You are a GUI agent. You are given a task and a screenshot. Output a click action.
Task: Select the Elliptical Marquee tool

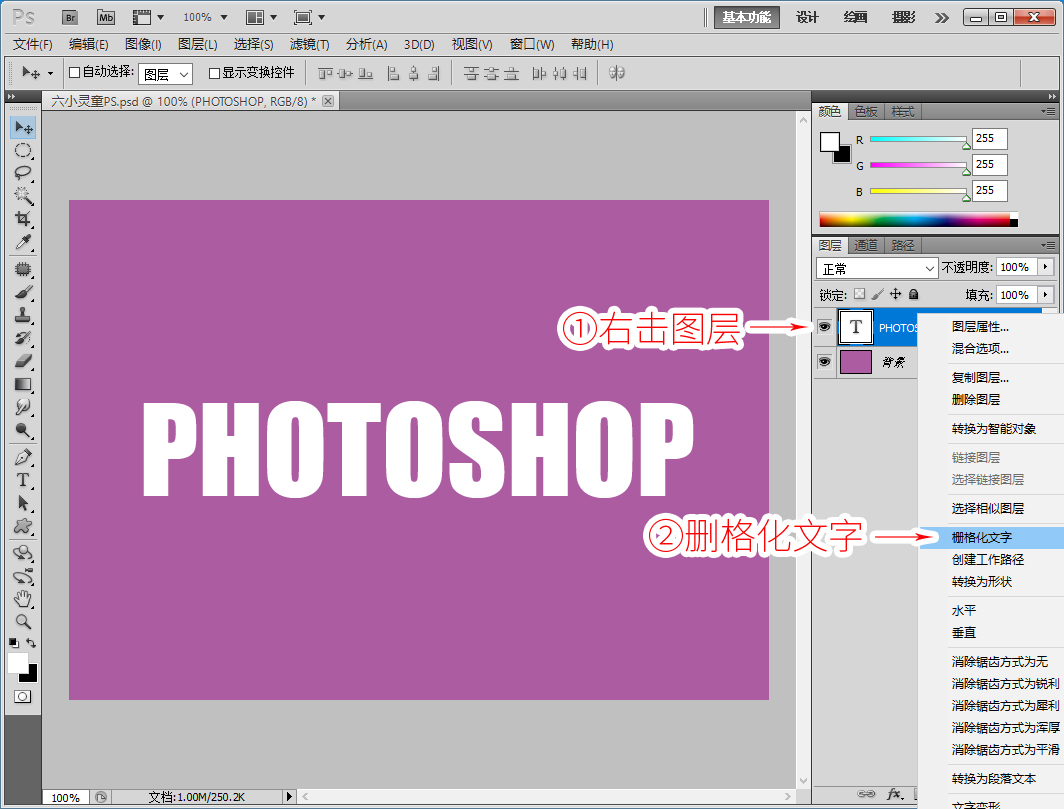click(23, 150)
